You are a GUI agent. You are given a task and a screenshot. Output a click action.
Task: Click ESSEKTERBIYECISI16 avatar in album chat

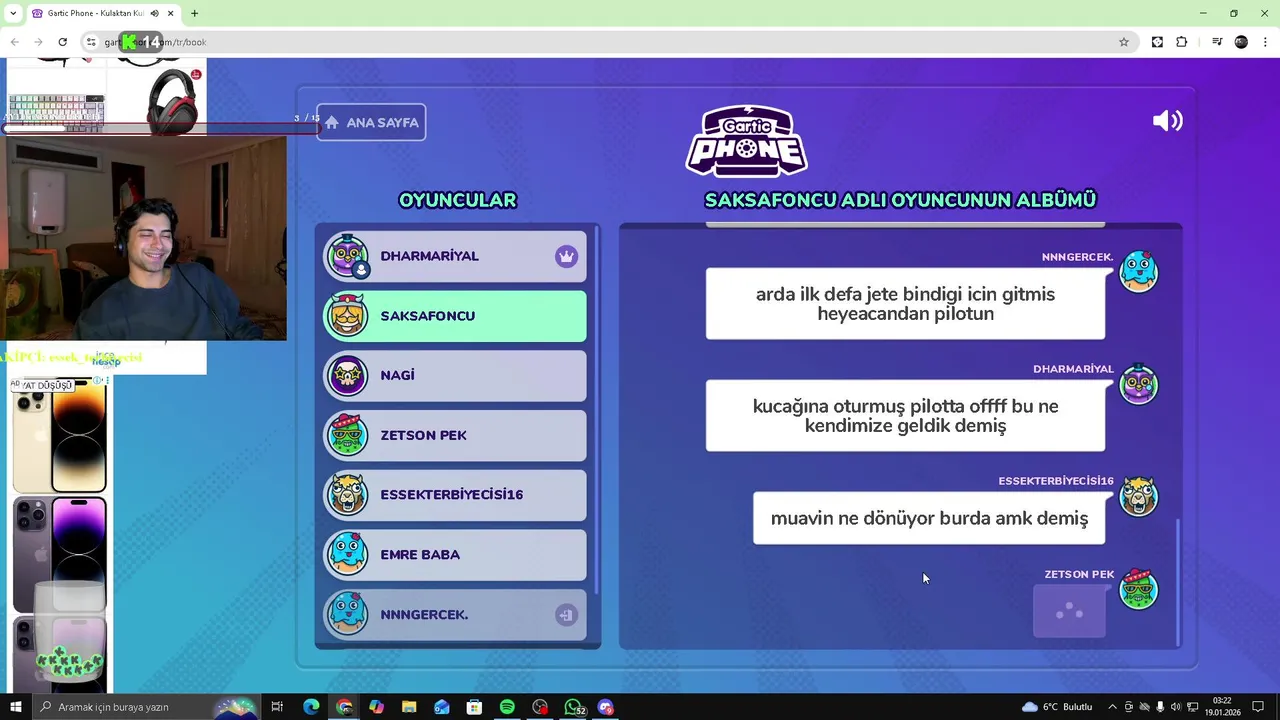[1138, 496]
